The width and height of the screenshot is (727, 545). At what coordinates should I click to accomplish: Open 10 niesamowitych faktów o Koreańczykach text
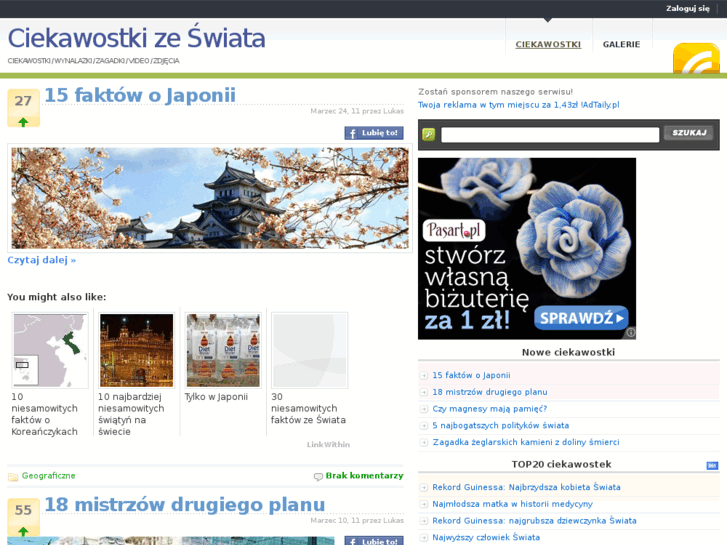(45, 414)
